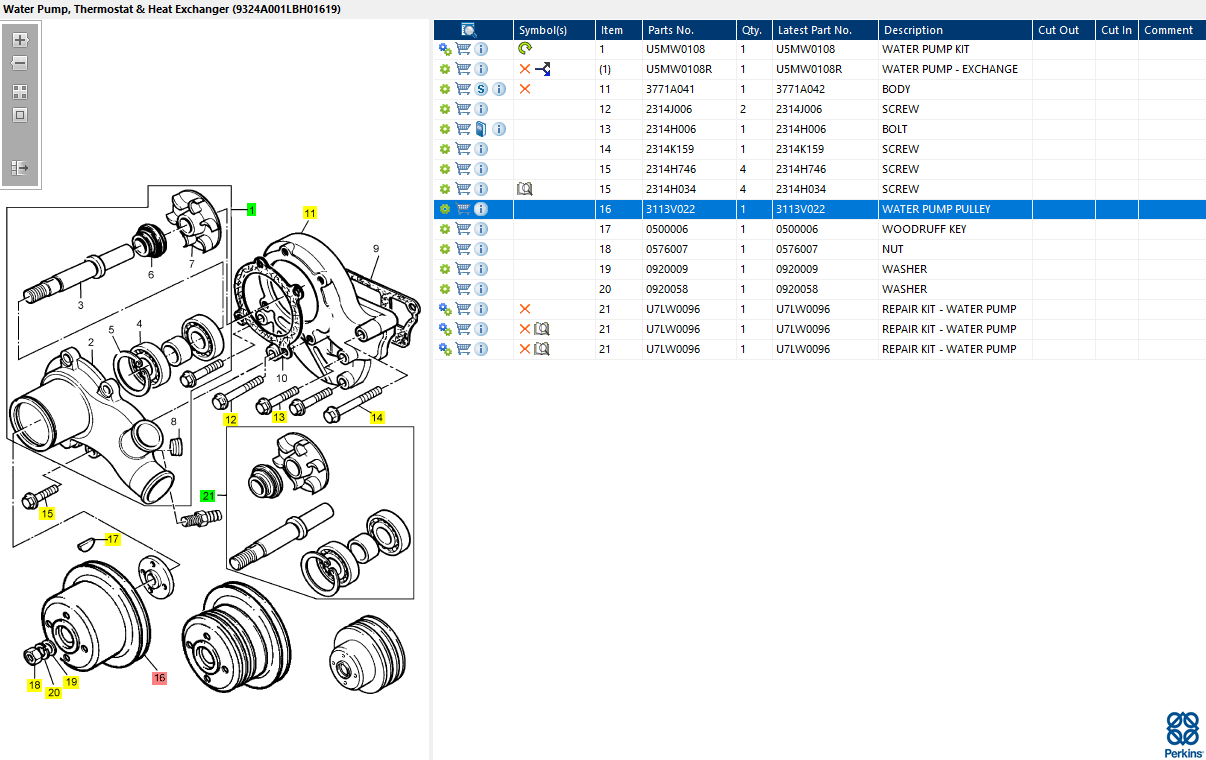Click the Cut In column header
The height and width of the screenshot is (760, 1206).
[x=1117, y=30]
